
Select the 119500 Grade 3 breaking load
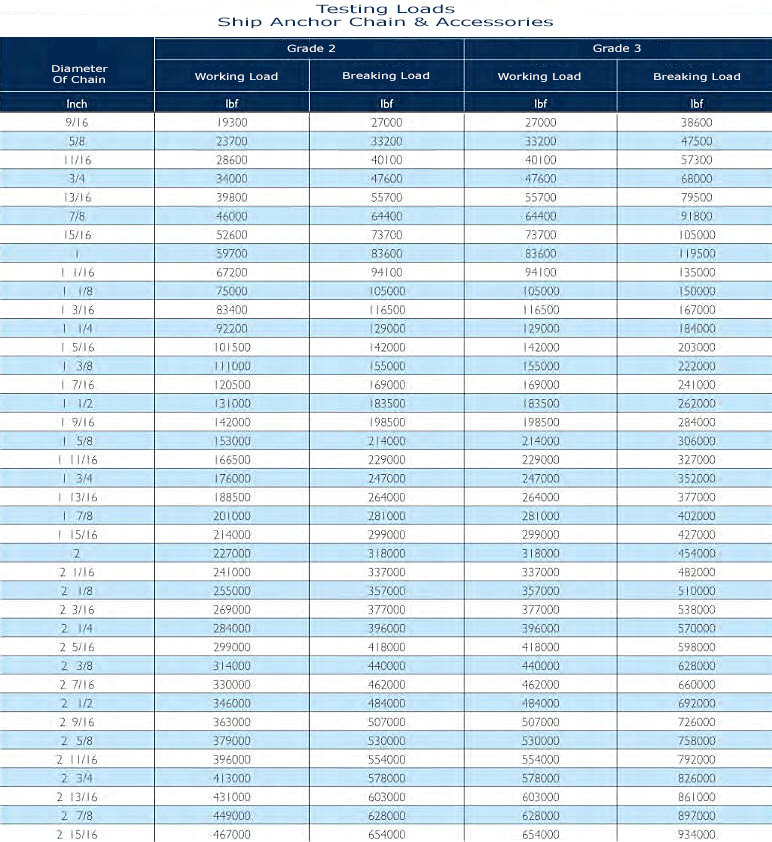696,254
